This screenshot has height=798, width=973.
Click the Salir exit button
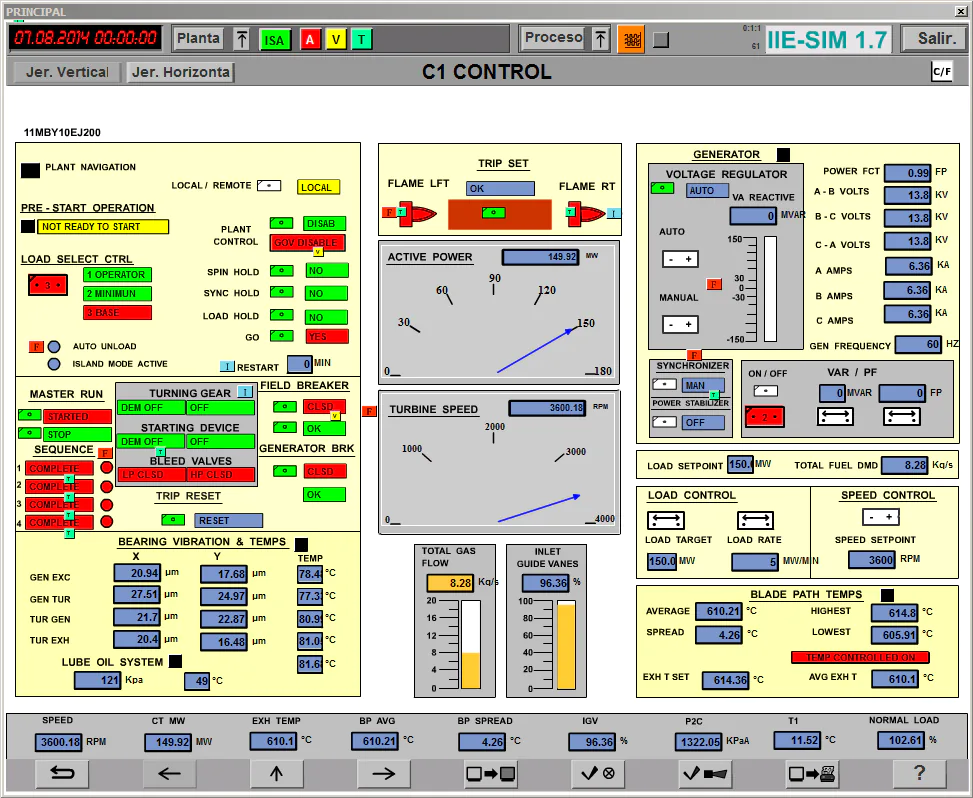click(x=936, y=39)
